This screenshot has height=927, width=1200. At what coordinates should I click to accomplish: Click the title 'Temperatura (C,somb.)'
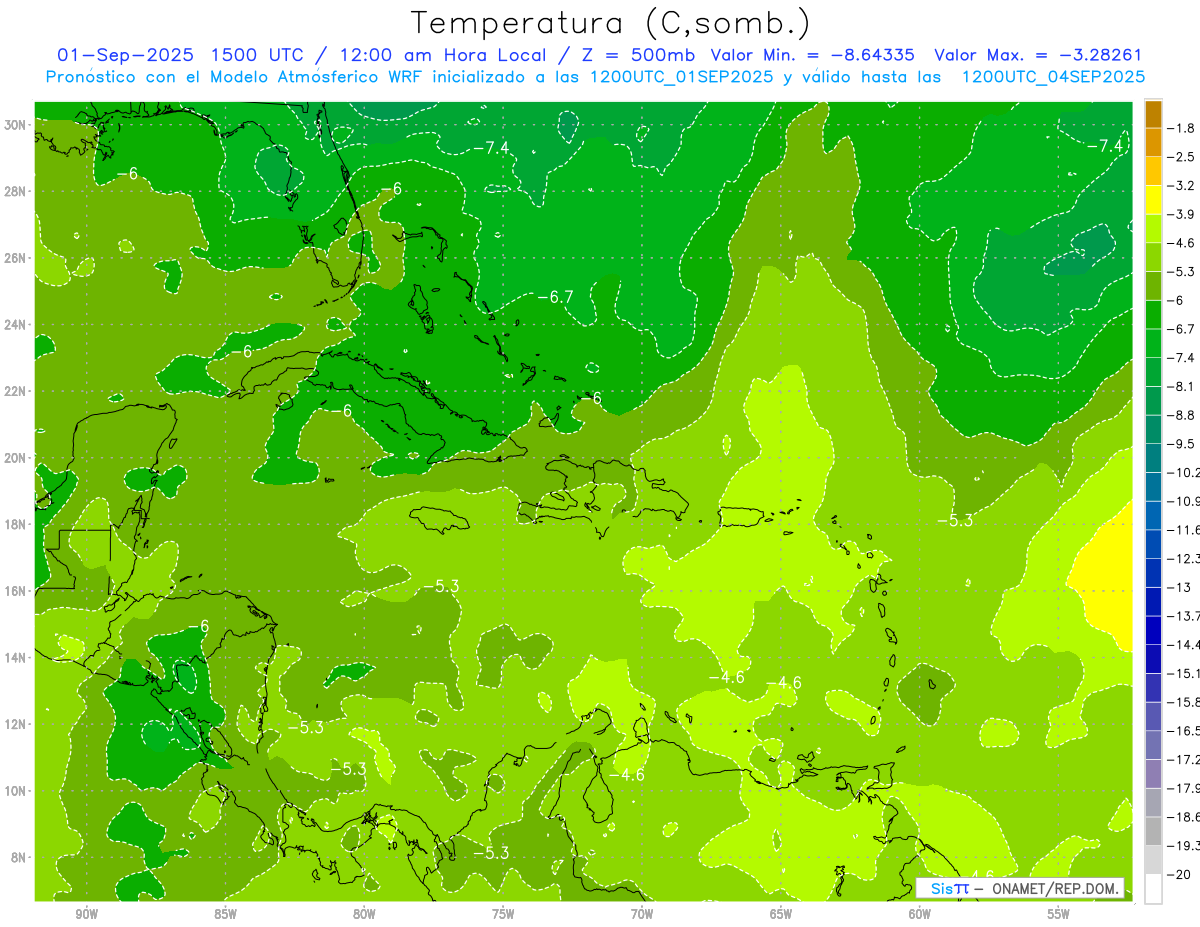pyautogui.click(x=611, y=24)
